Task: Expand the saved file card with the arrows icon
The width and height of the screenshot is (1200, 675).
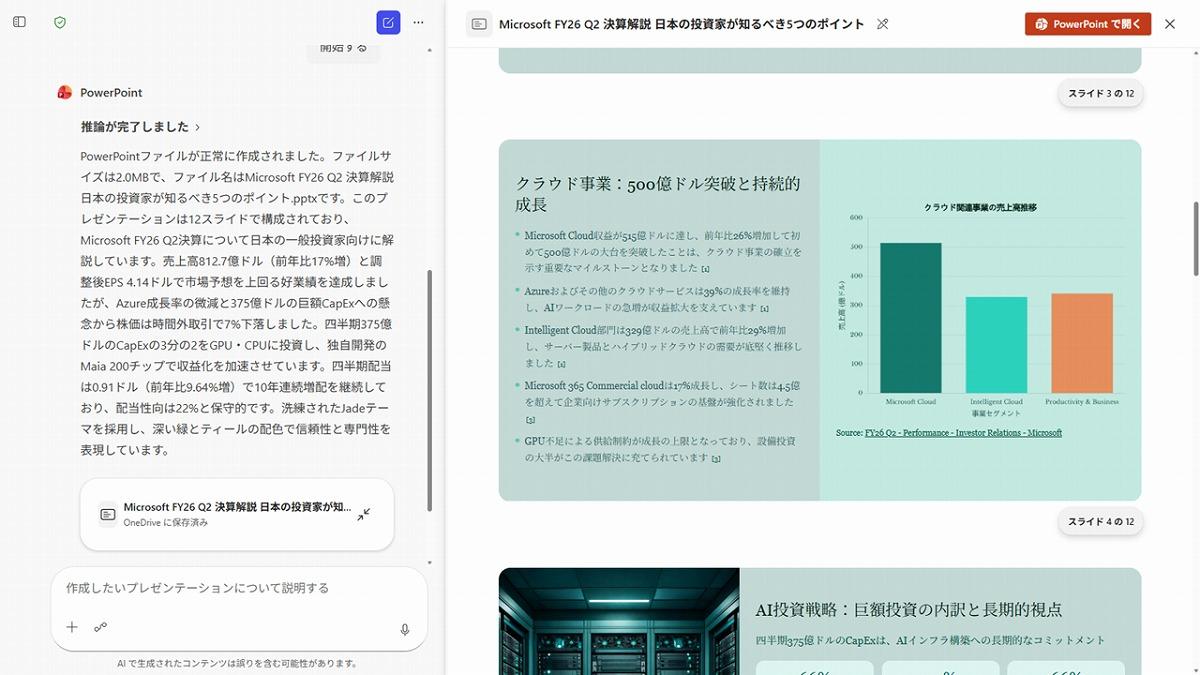Action: tap(363, 514)
